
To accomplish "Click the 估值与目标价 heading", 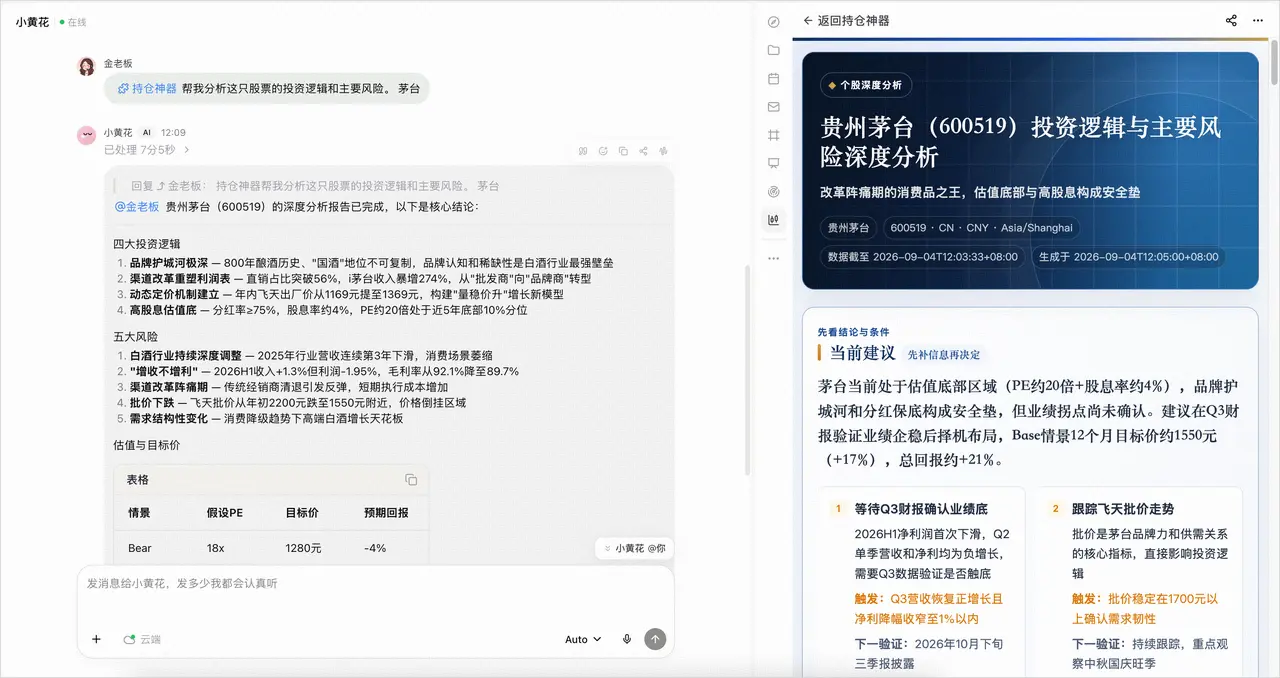I will (147, 444).
